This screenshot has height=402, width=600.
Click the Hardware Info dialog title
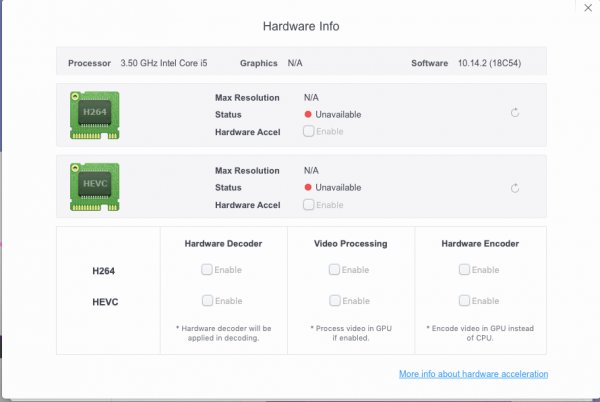coord(300,26)
